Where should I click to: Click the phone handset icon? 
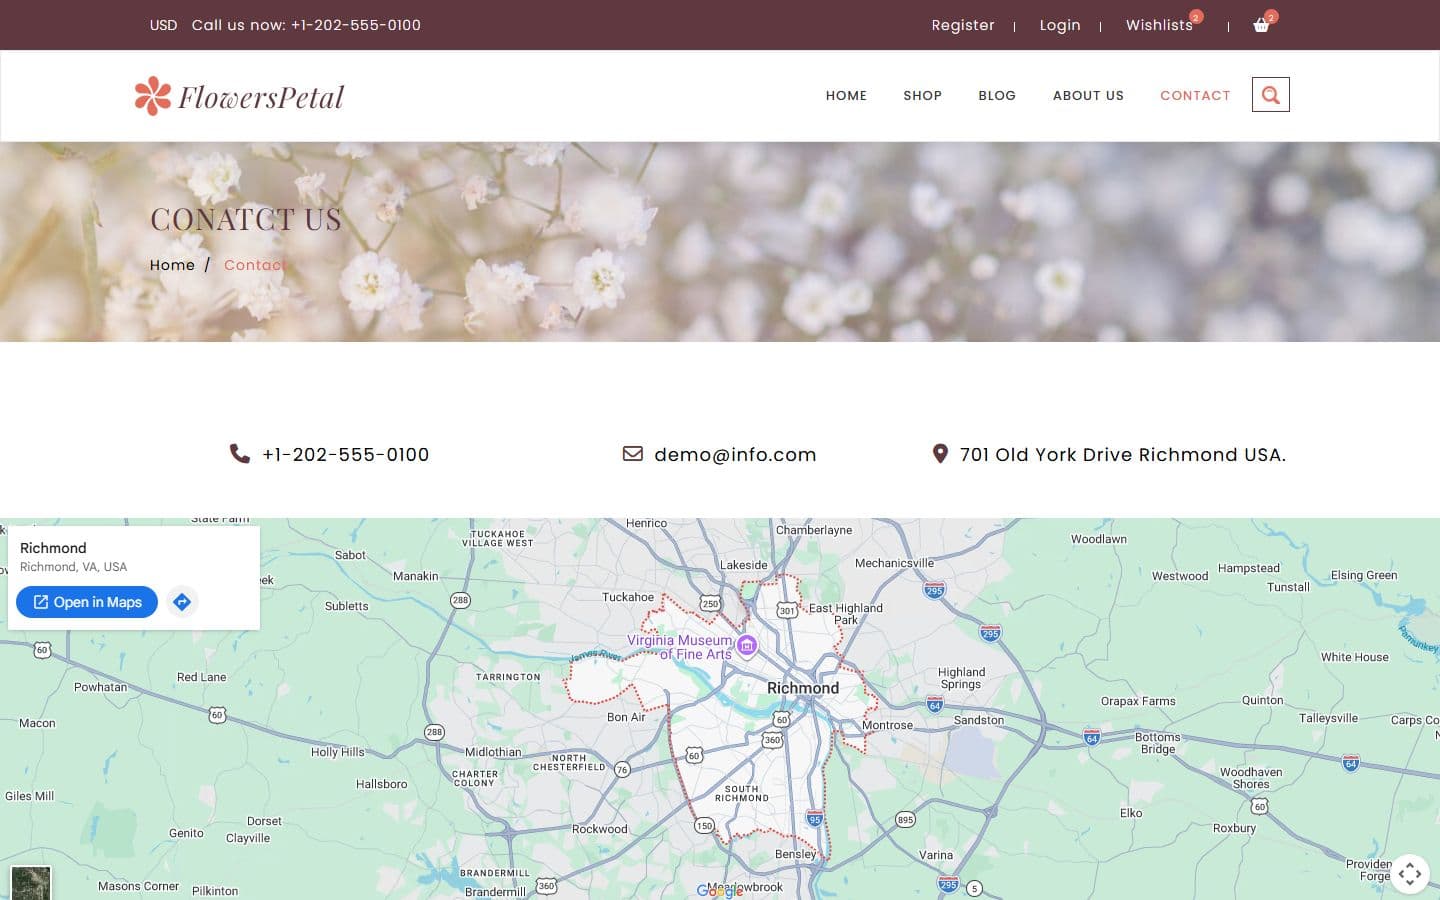240,454
